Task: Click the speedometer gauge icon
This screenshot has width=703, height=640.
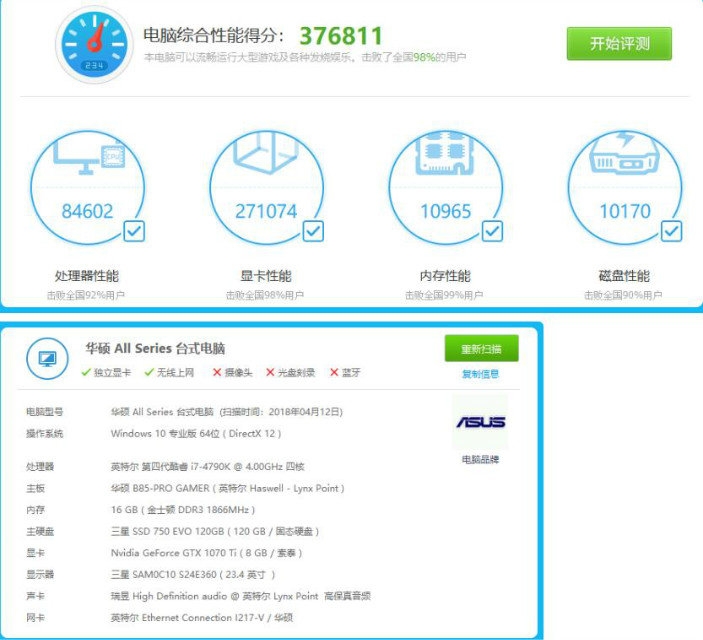Action: click(x=94, y=45)
